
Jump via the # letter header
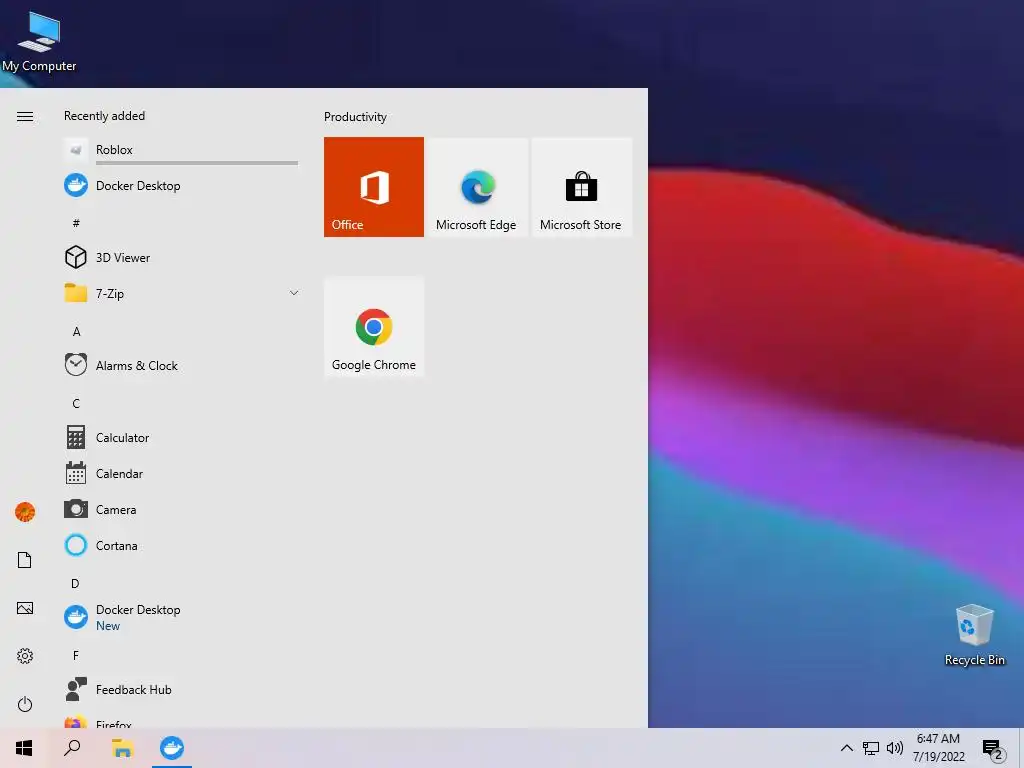click(76, 223)
